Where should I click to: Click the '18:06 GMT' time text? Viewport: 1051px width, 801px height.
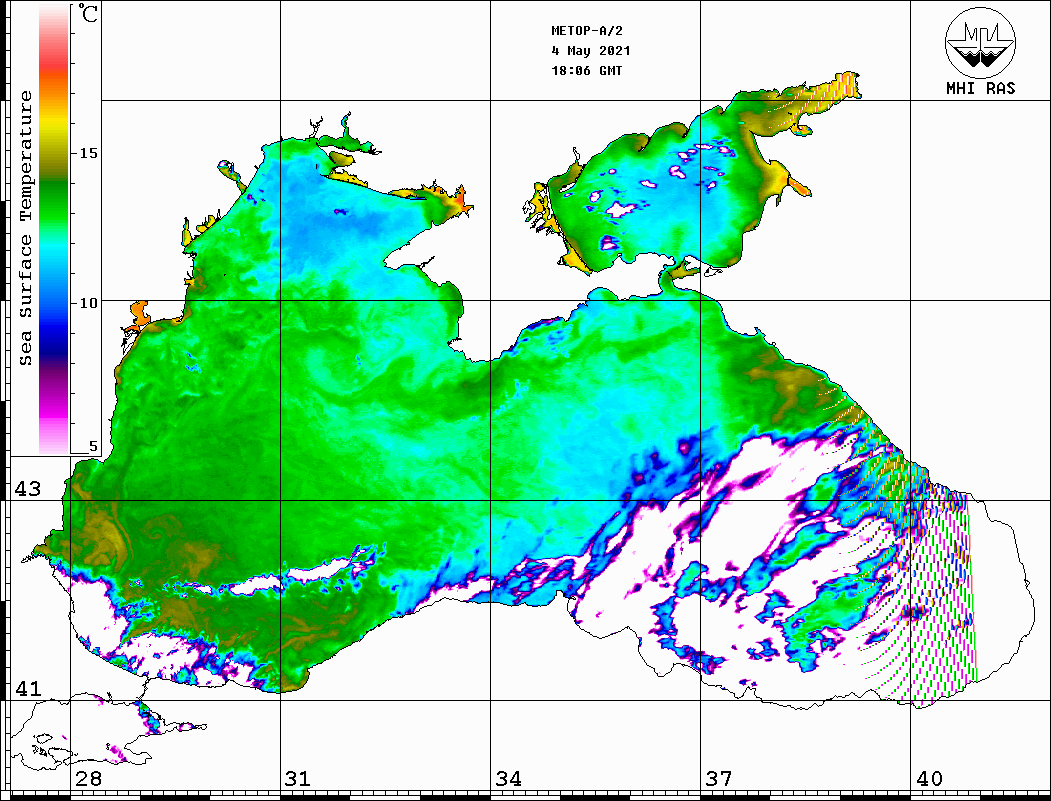(x=586, y=70)
